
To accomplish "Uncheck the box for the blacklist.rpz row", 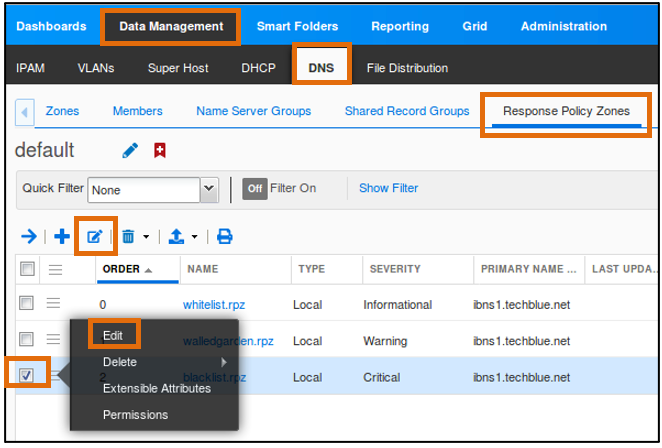I will click(26, 375).
